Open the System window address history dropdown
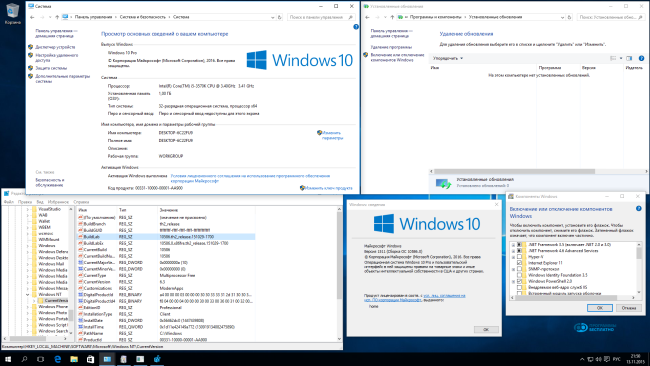This screenshot has height=366, width=650. click(x=272, y=17)
